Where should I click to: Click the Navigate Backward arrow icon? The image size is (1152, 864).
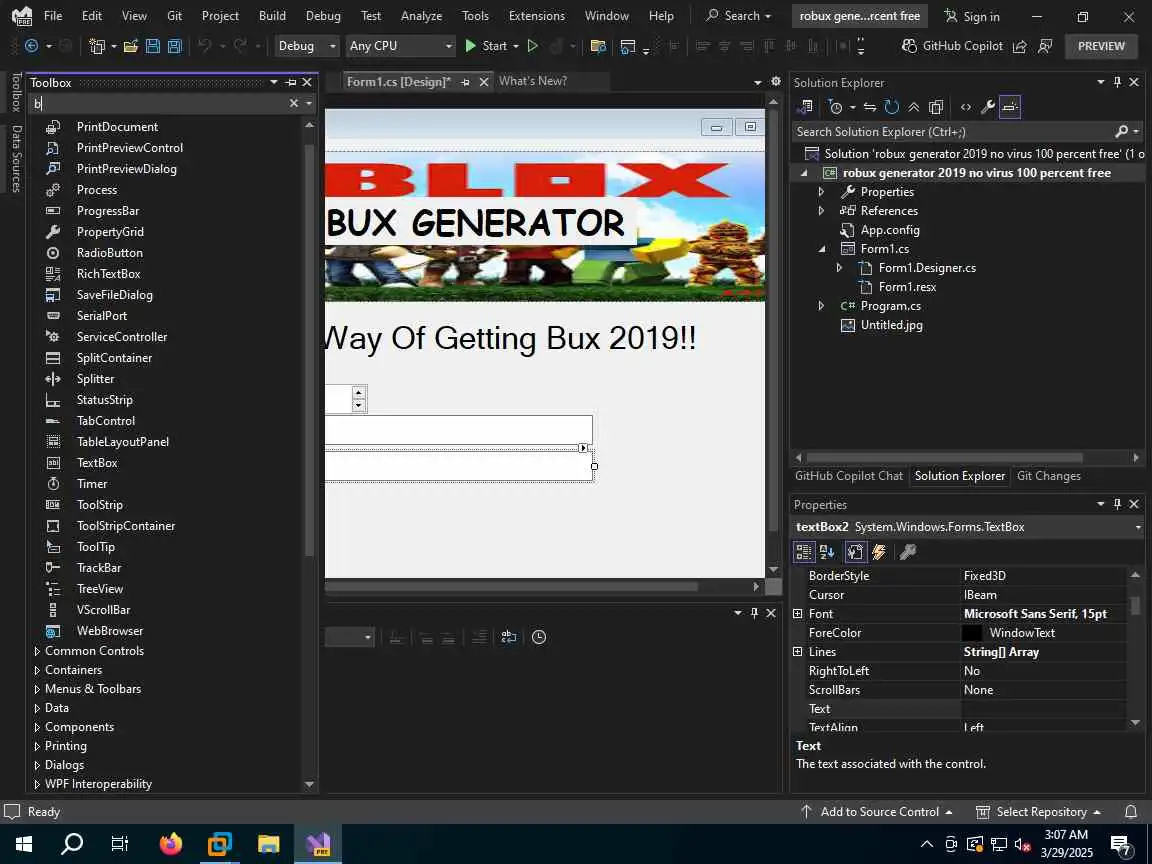pyautogui.click(x=32, y=46)
